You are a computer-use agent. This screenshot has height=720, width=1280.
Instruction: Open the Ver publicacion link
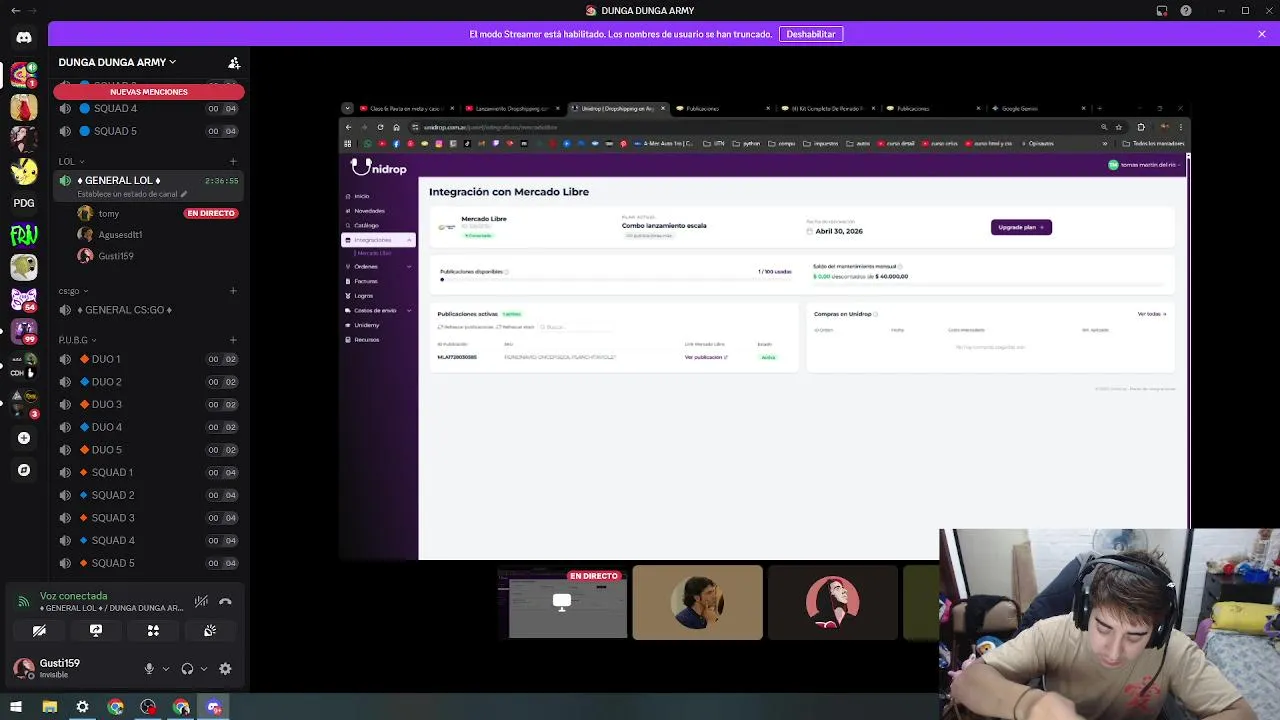[706, 357]
